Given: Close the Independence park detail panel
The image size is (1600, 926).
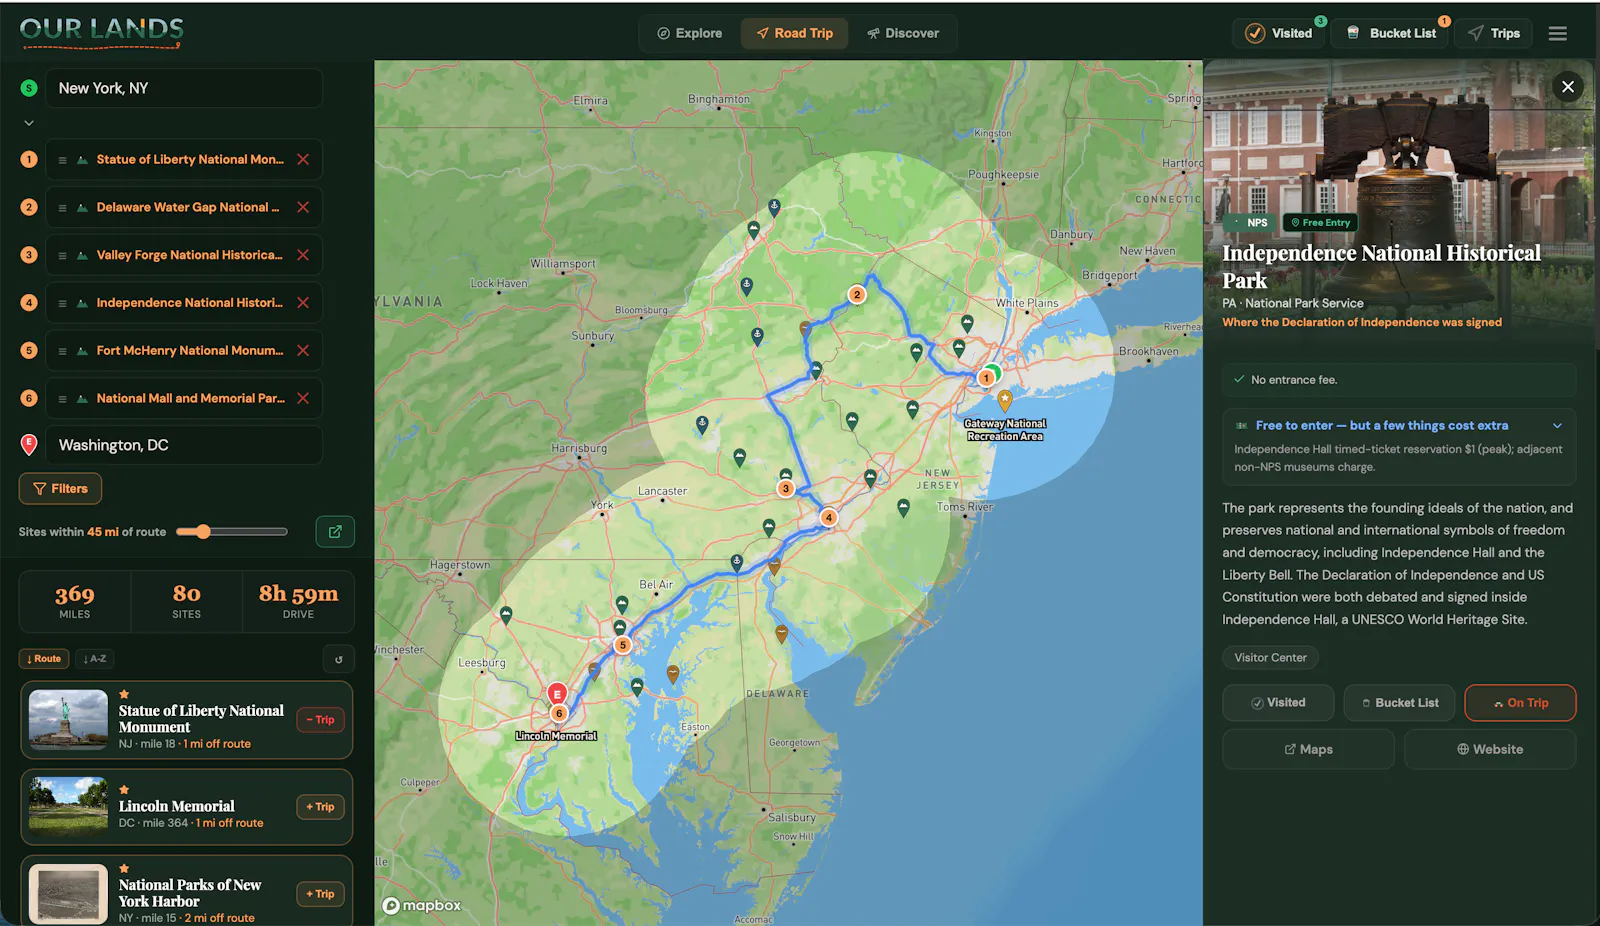Looking at the screenshot, I should point(1568,87).
